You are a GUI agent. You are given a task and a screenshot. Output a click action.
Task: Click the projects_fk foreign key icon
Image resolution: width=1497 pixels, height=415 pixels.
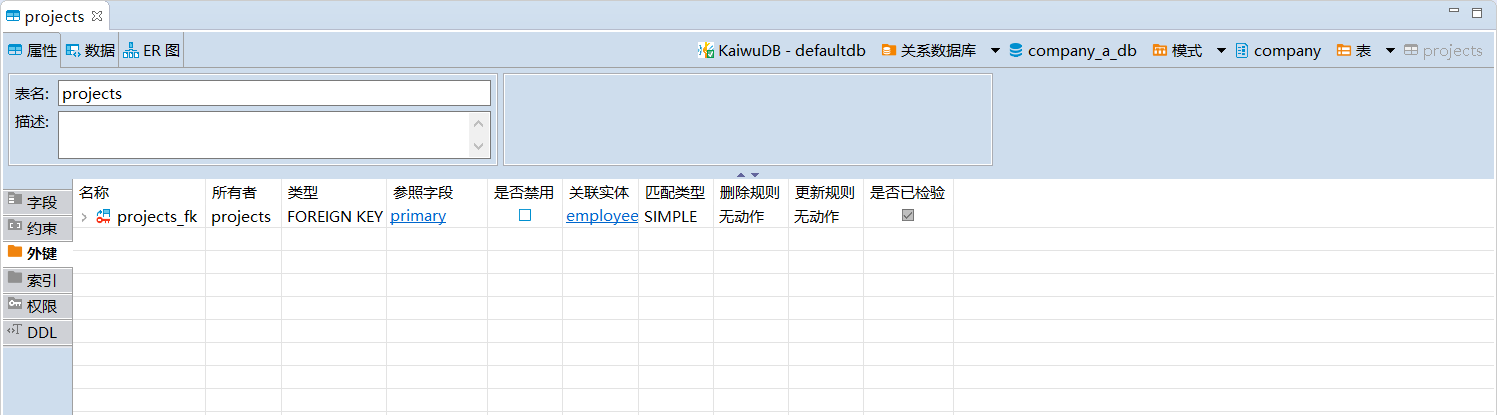(104, 217)
